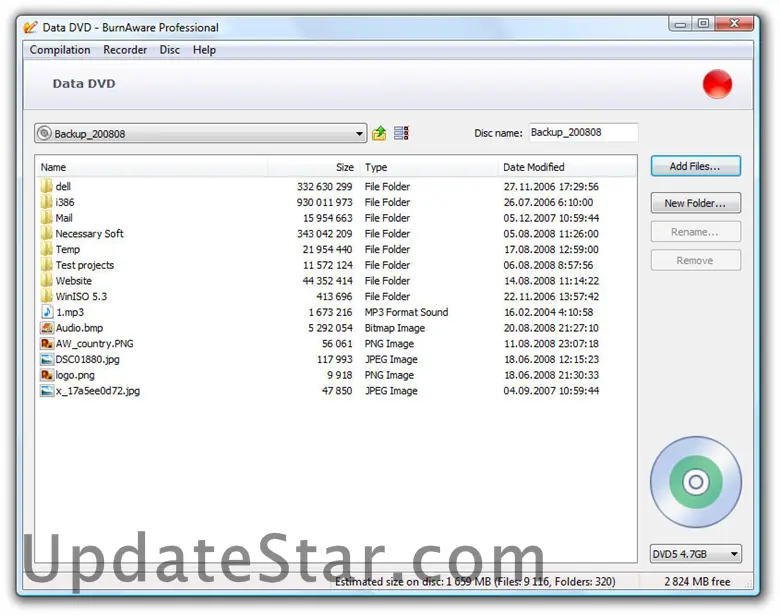This screenshot has width=780, height=615.
Task: Click the Test projects folder icon
Action: tap(46, 265)
